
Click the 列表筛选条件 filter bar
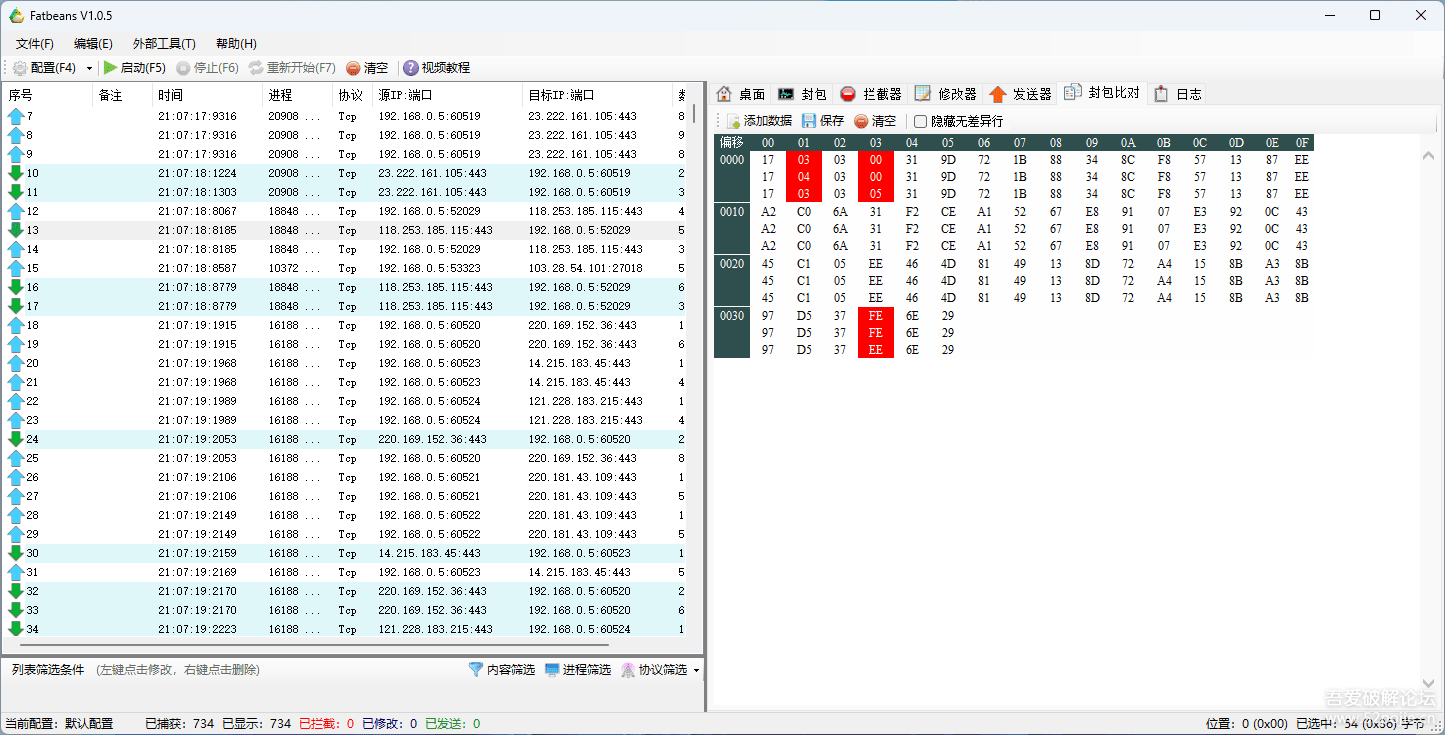(50, 670)
